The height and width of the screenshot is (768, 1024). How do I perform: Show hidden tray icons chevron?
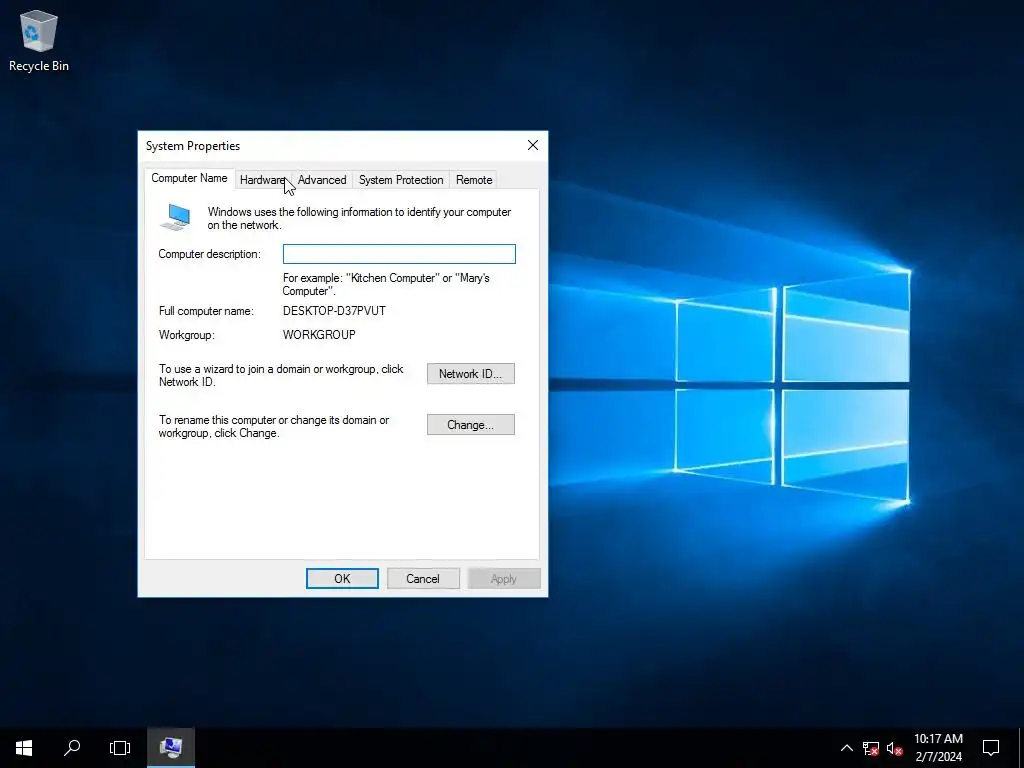[846, 748]
